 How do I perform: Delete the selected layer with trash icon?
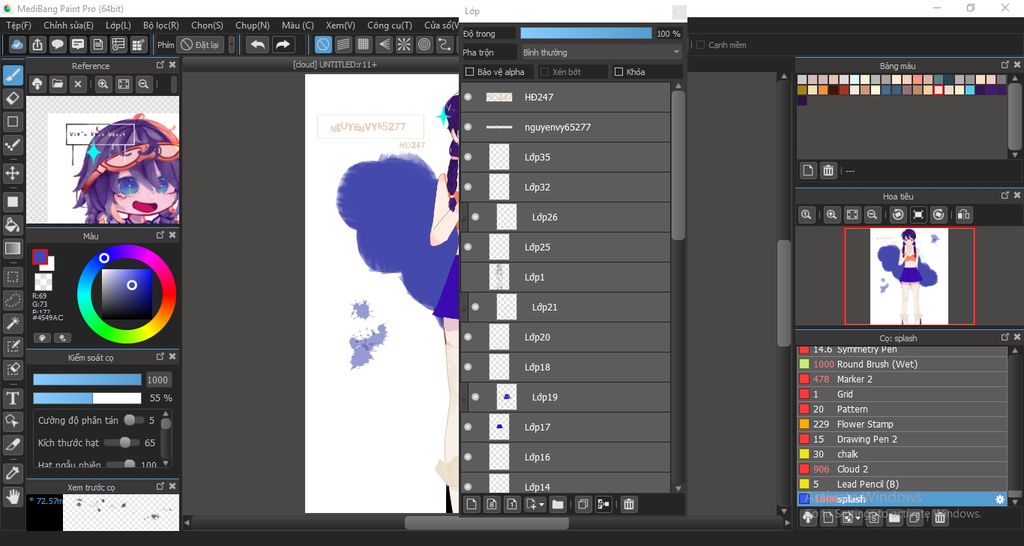[628, 504]
